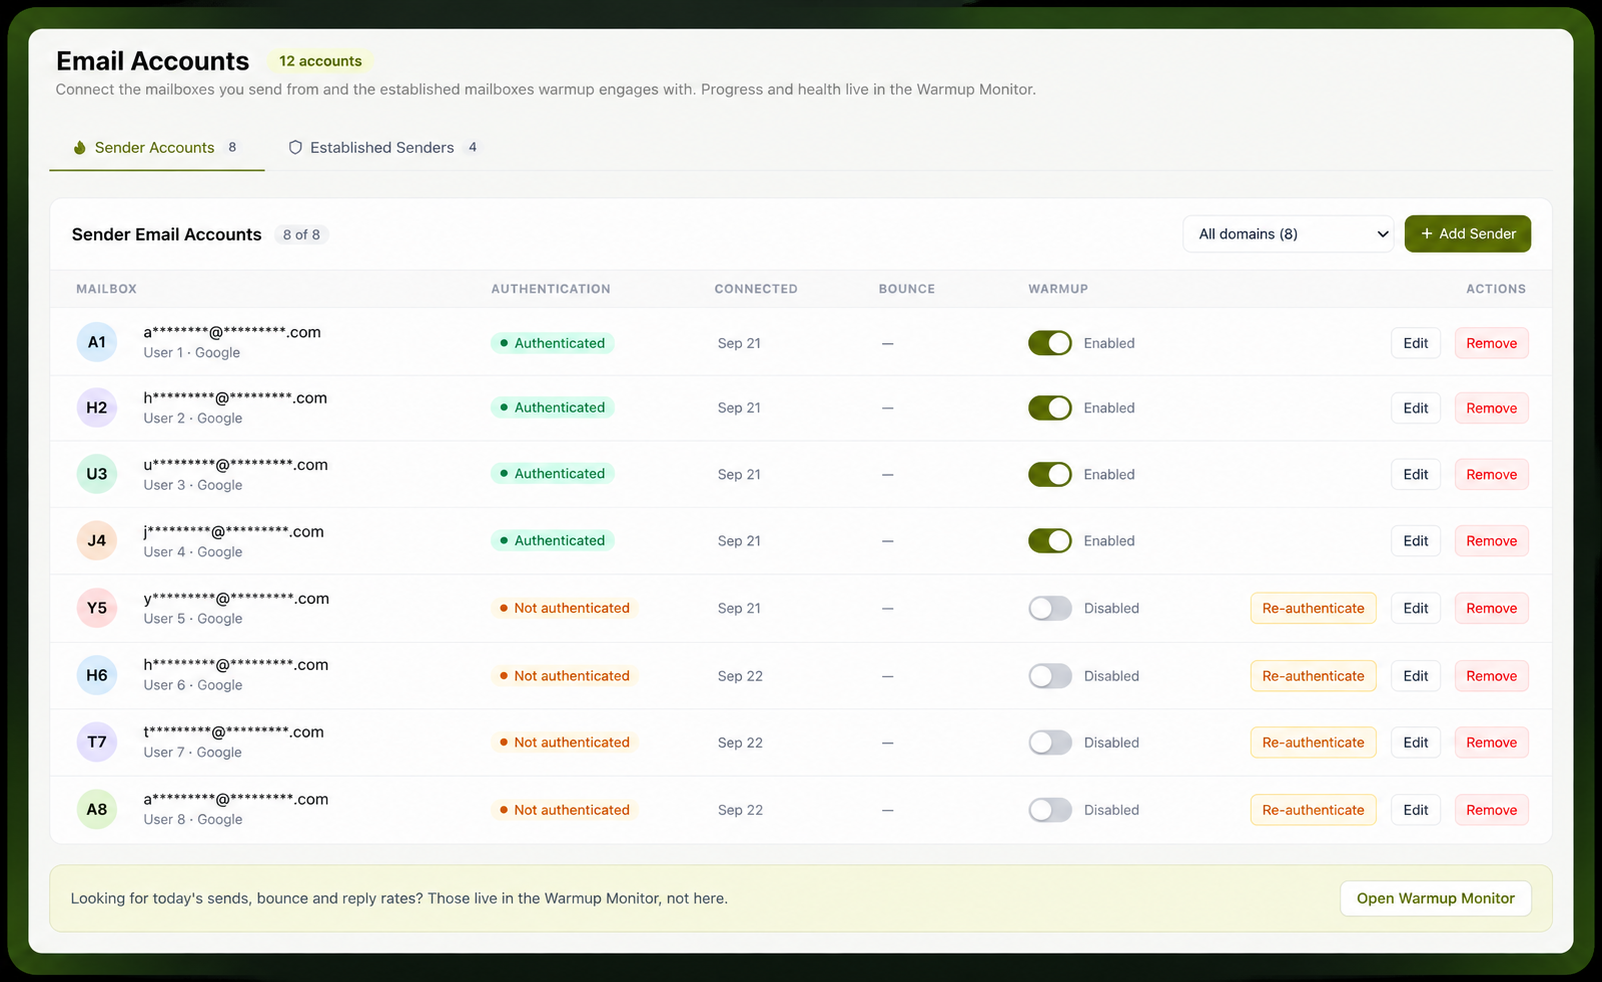Image resolution: width=1602 pixels, height=982 pixels.
Task: Click the Y5 avatar icon
Action: point(97,608)
